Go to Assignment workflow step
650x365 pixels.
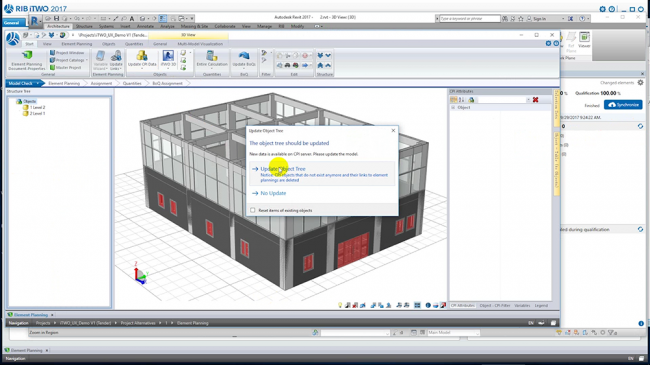101,83
